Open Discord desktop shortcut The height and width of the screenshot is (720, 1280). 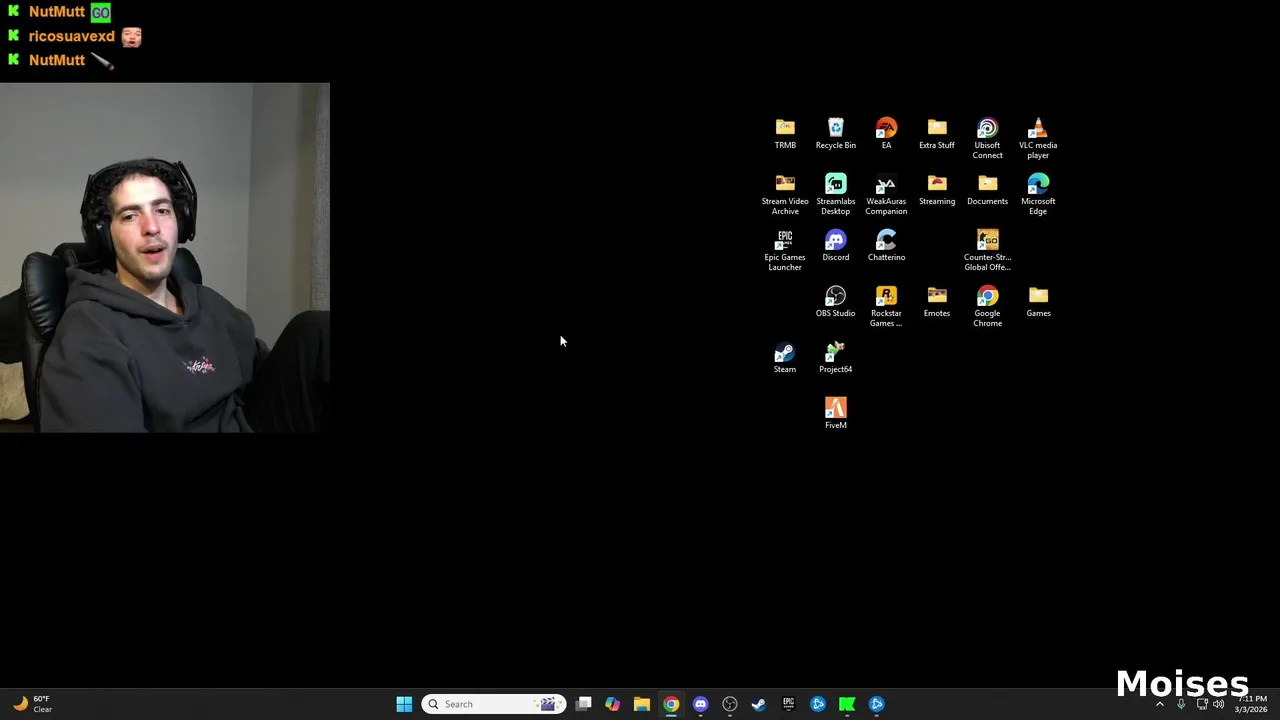coord(835,245)
